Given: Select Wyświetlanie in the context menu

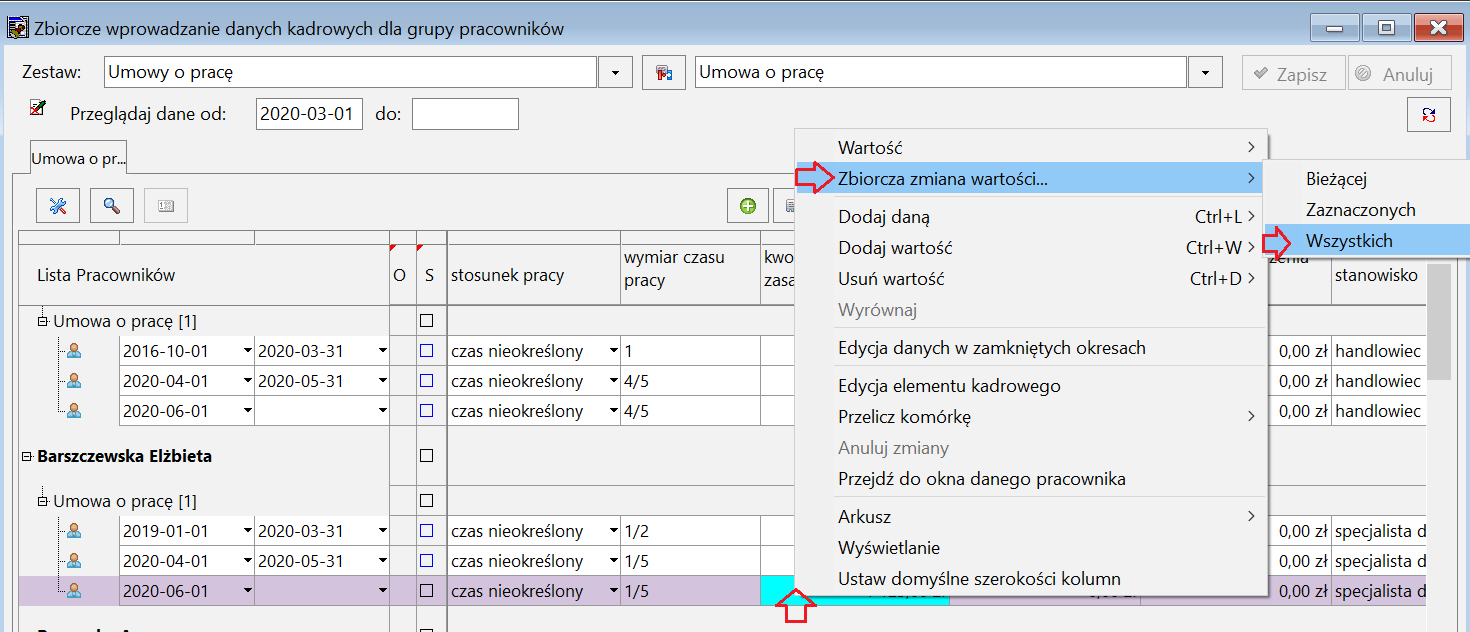Looking at the screenshot, I should 1030,548.
